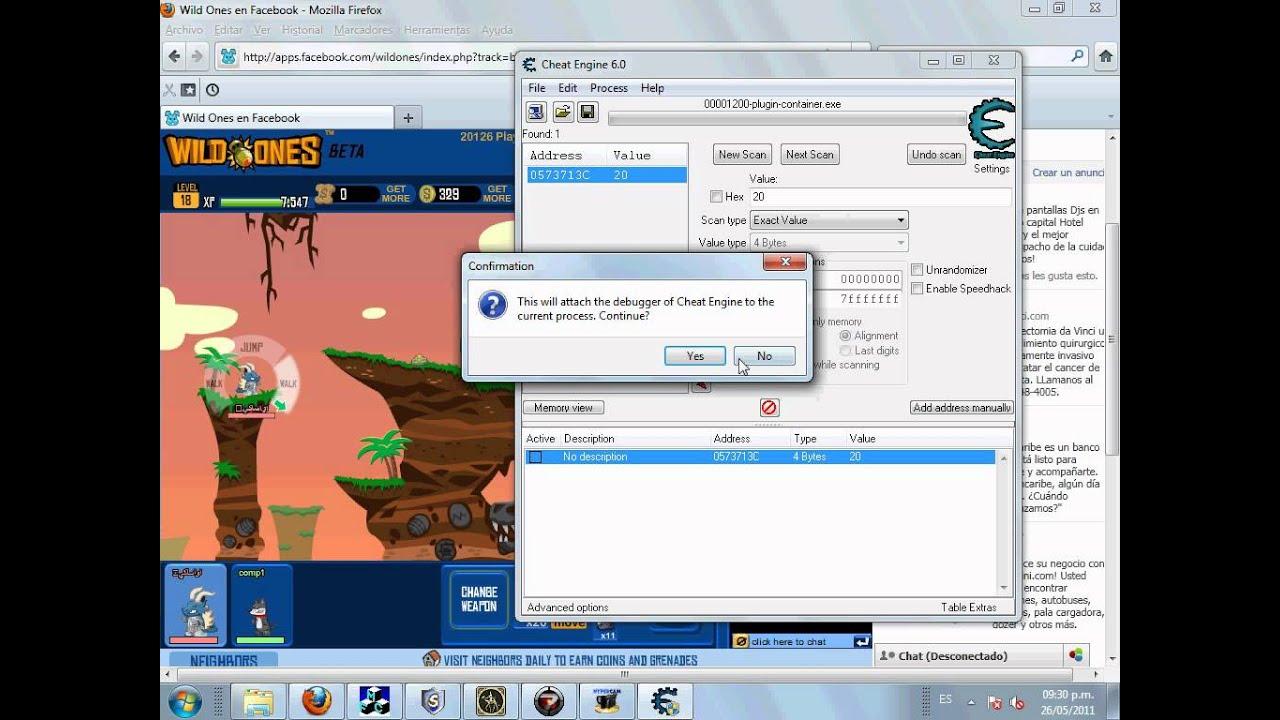
Task: Send the chat message arrow icon
Action: pos(861,641)
